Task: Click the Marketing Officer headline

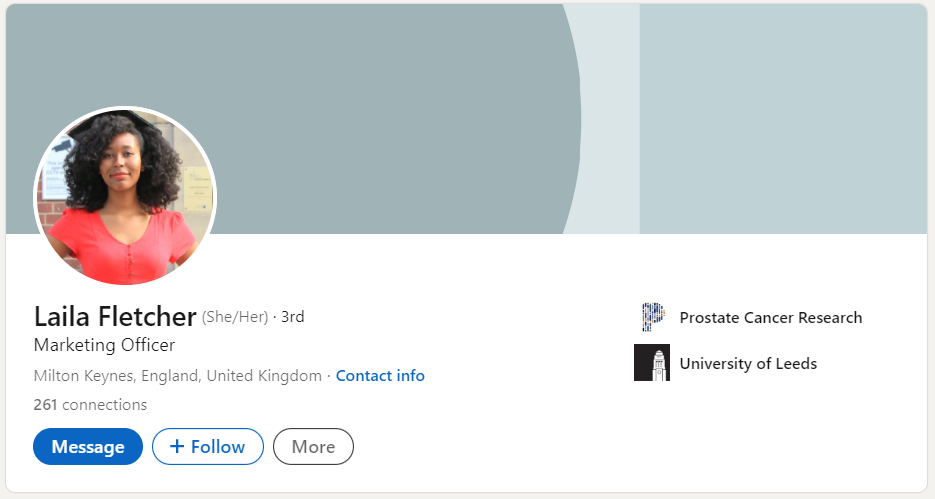Action: coord(104,345)
